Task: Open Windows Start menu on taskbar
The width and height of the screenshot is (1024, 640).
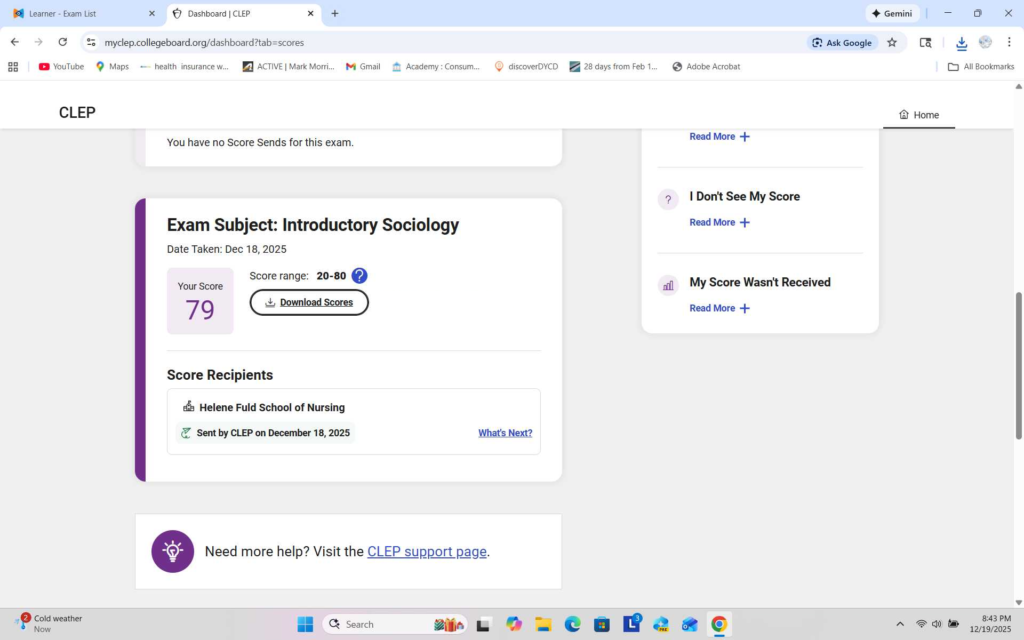Action: [x=305, y=624]
